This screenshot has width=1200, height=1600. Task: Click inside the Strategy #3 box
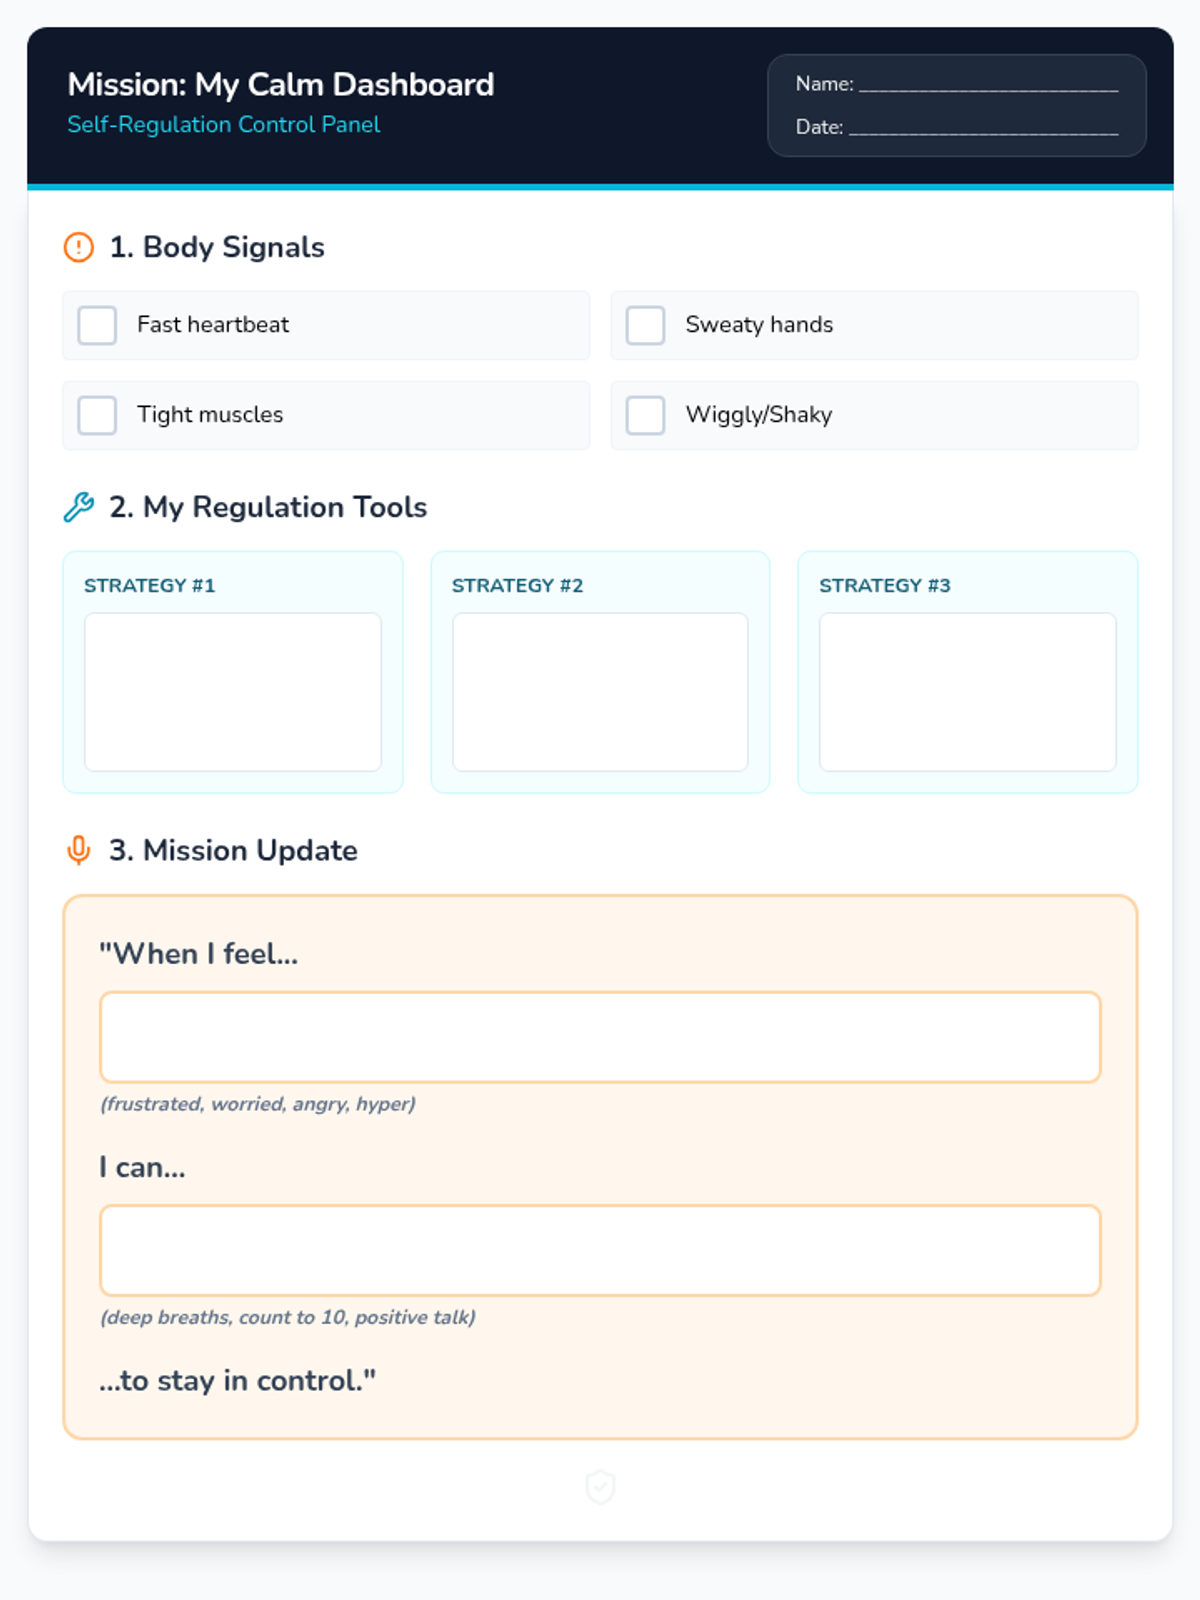pos(967,692)
